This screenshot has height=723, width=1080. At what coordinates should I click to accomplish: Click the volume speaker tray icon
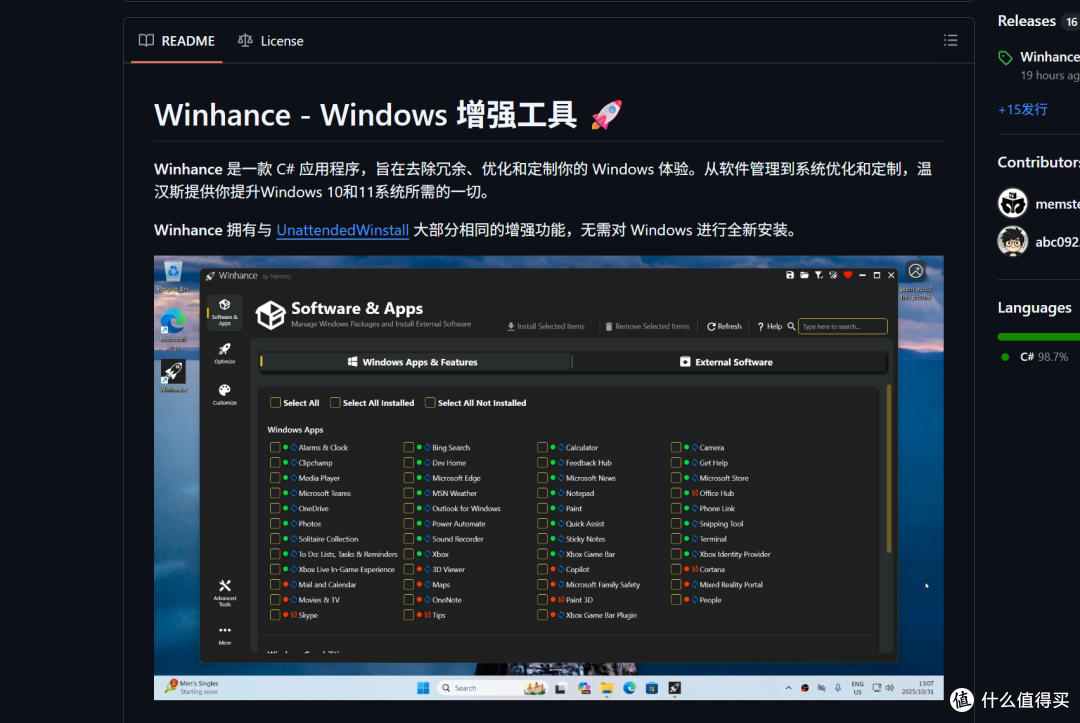tap(890, 688)
